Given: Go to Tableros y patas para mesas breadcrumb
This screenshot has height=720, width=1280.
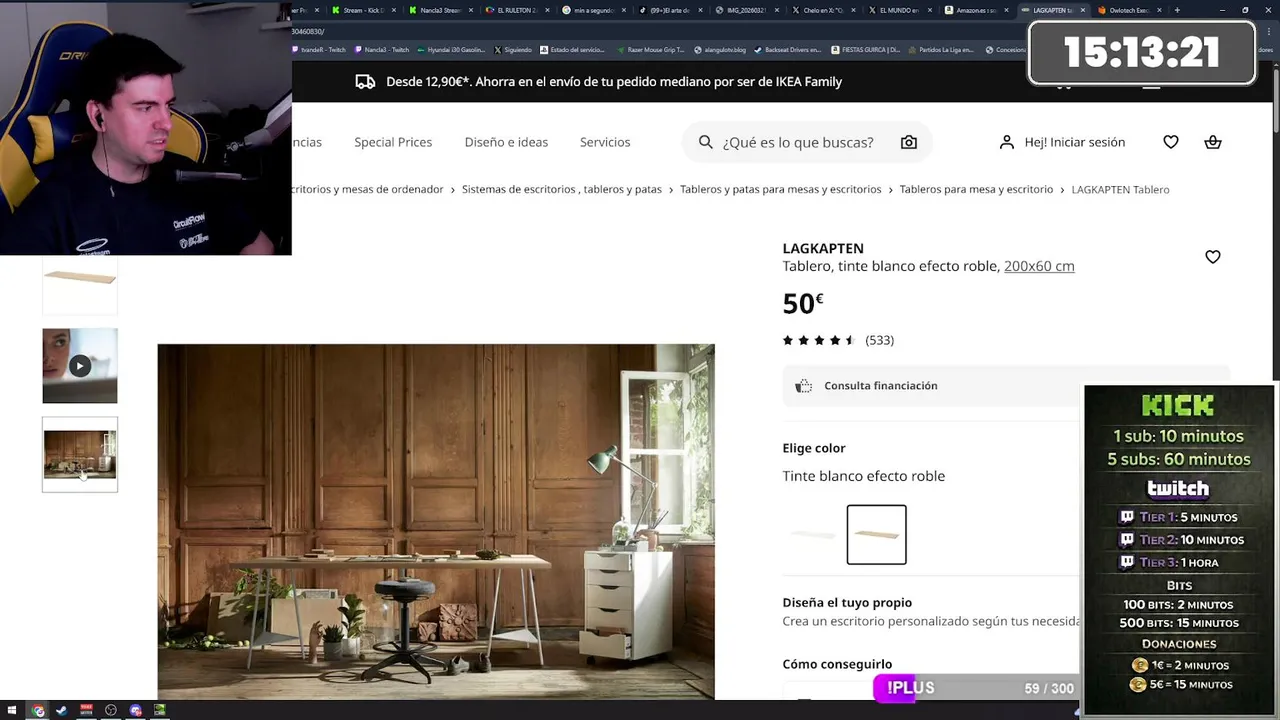Looking at the screenshot, I should click(x=780, y=189).
